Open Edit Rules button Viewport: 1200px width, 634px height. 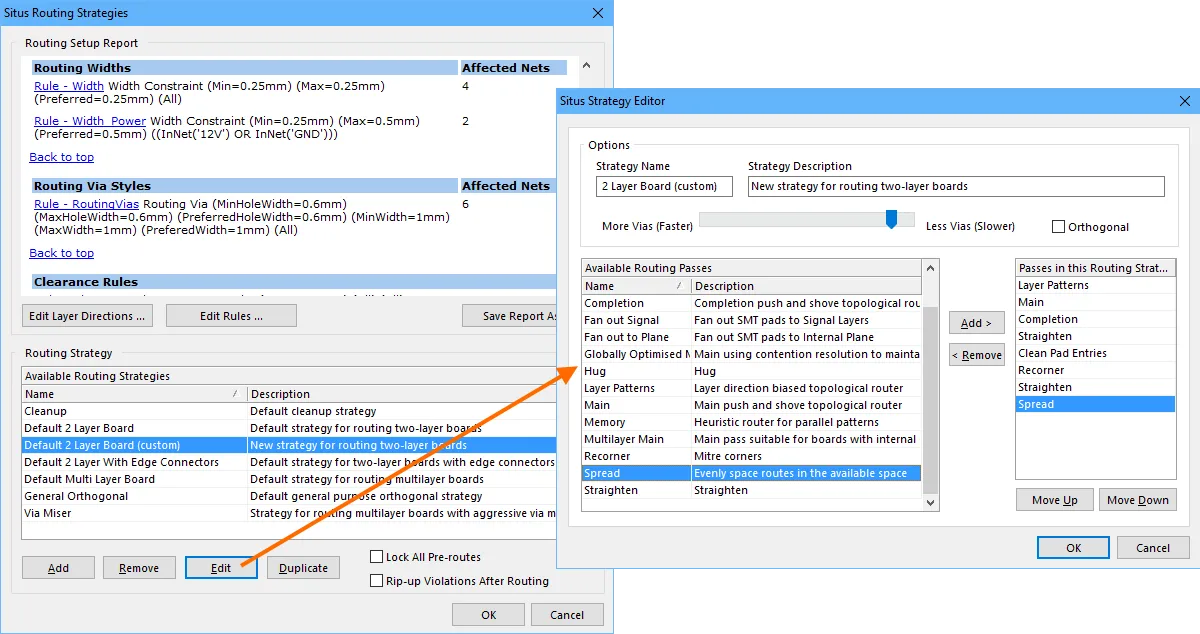(x=231, y=316)
